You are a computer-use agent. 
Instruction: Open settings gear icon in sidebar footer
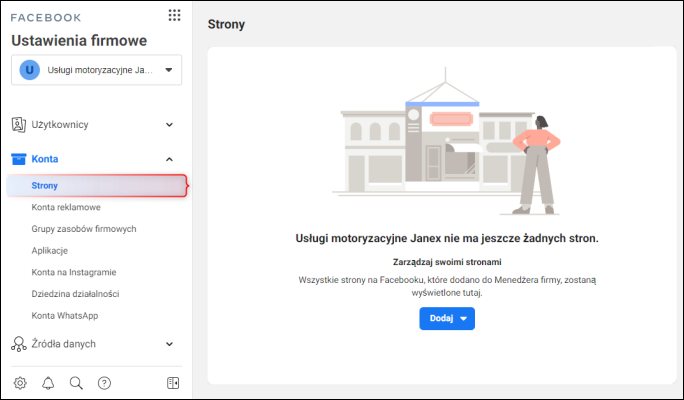pyautogui.click(x=20, y=383)
